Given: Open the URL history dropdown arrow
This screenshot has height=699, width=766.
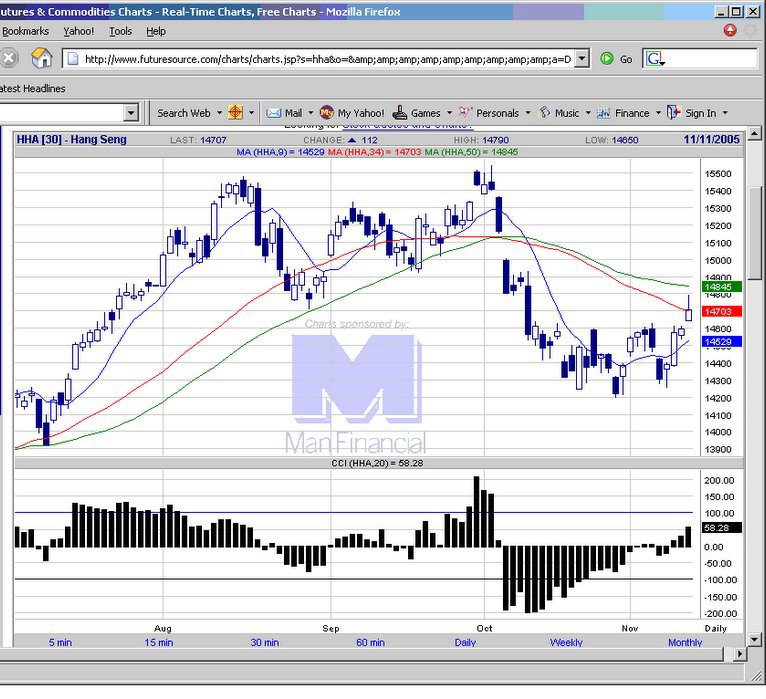Looking at the screenshot, I should pyautogui.click(x=581, y=59).
